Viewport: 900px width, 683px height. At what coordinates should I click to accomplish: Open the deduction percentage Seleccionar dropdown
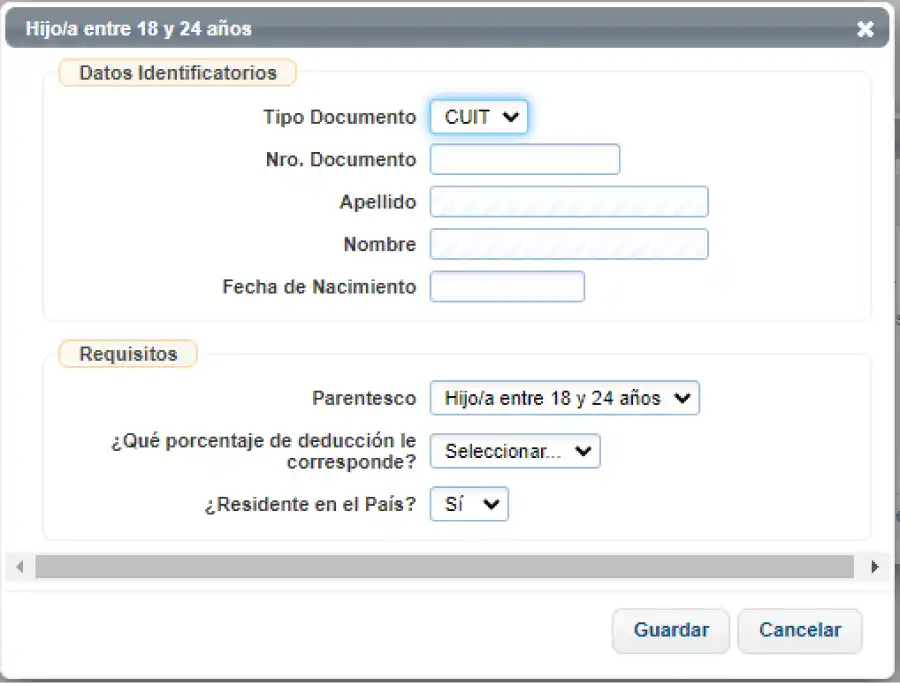coord(514,451)
